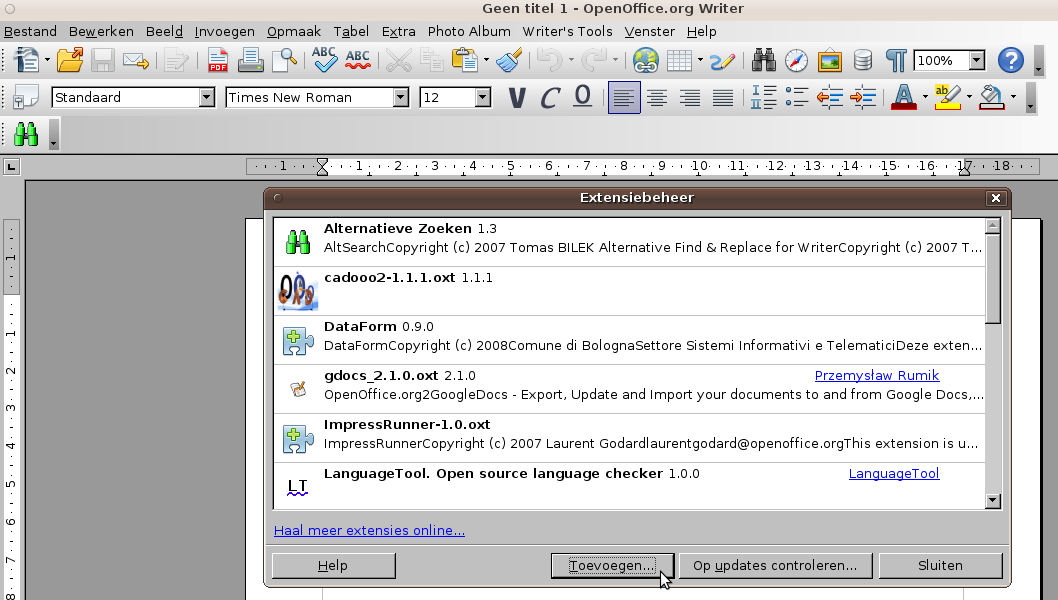Click the Export as PDF icon
Image resolution: width=1058 pixels, height=600 pixels.
click(x=218, y=61)
